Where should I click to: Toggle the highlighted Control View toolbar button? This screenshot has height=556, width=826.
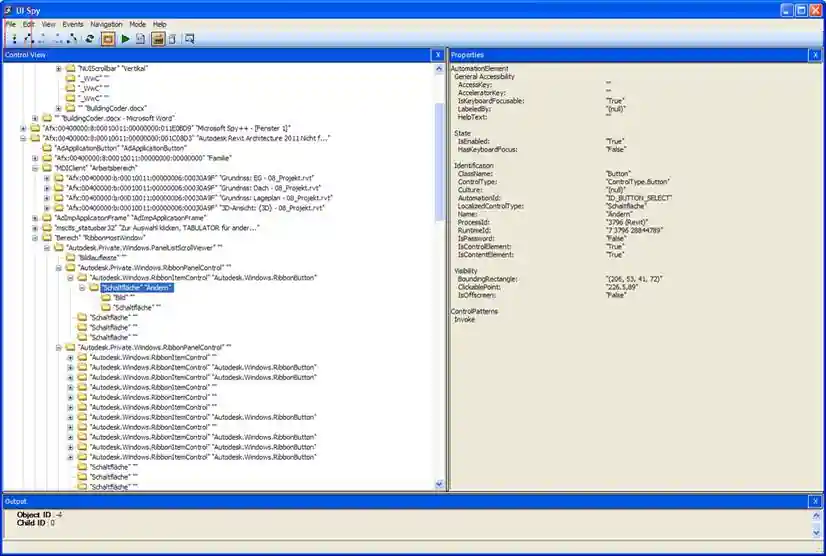click(x=157, y=39)
